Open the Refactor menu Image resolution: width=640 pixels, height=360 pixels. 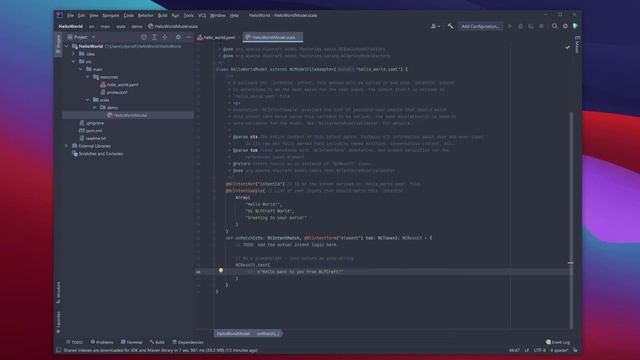click(145, 16)
